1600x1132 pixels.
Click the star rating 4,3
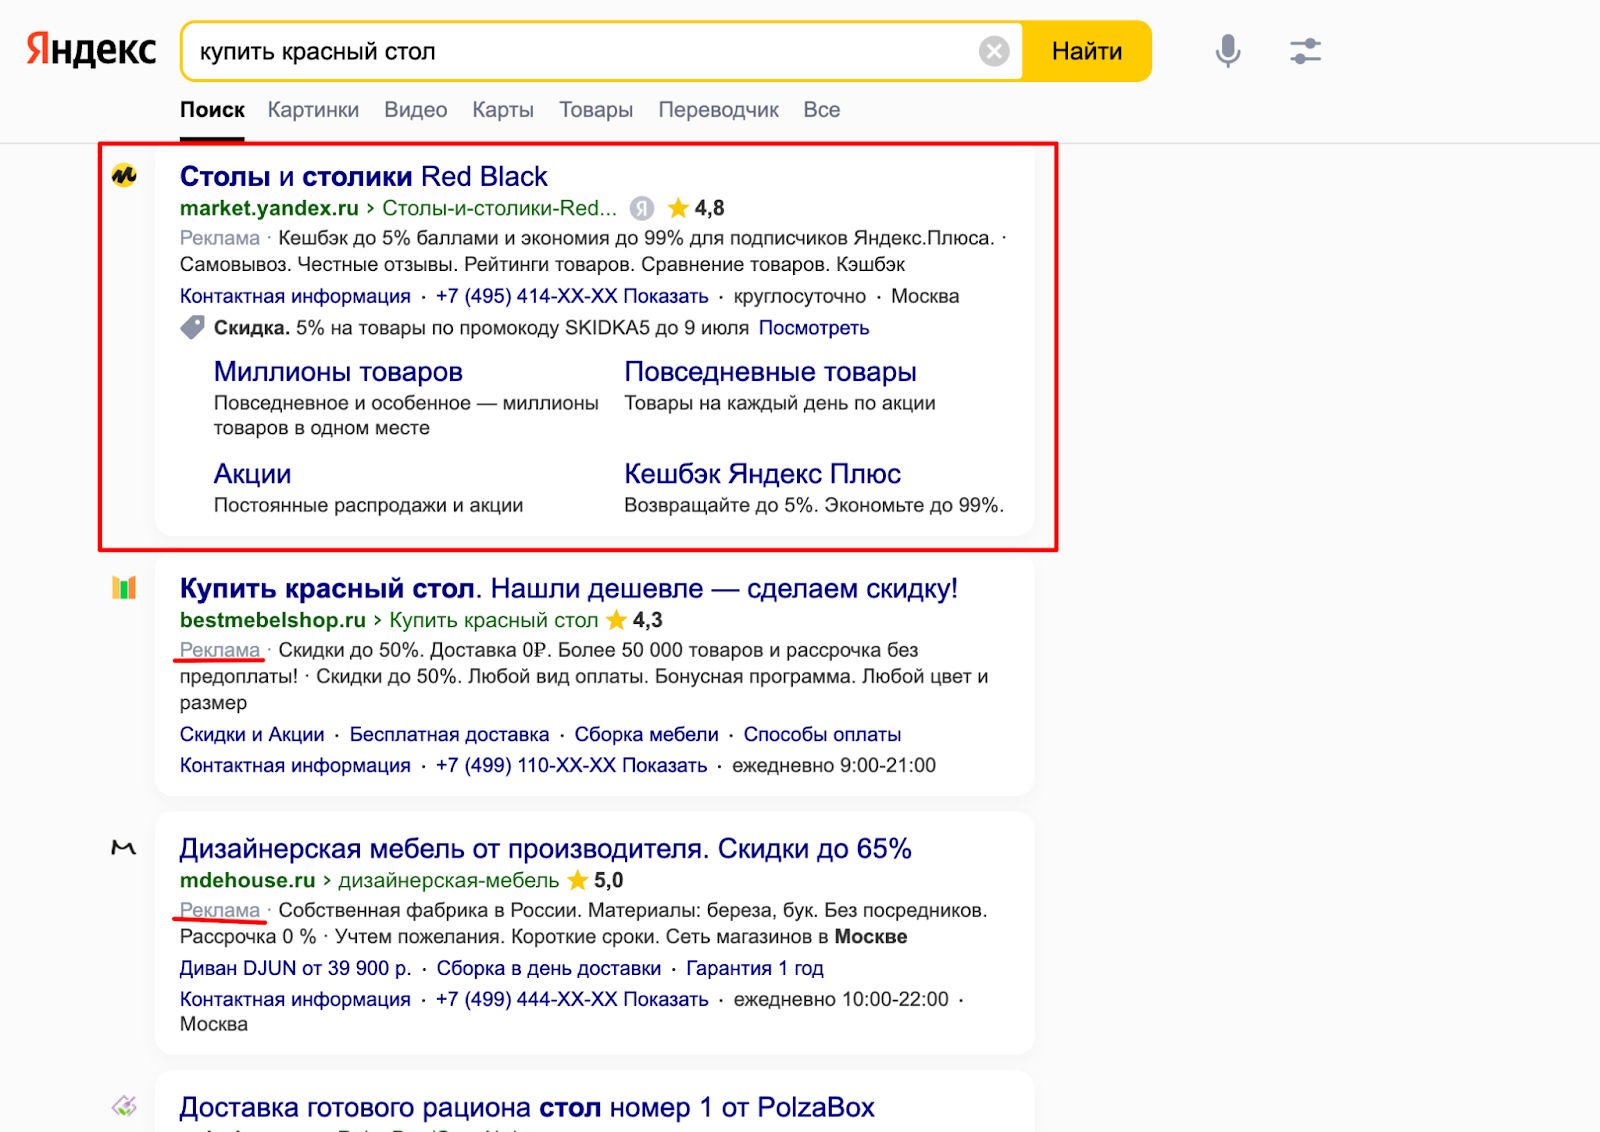point(634,620)
